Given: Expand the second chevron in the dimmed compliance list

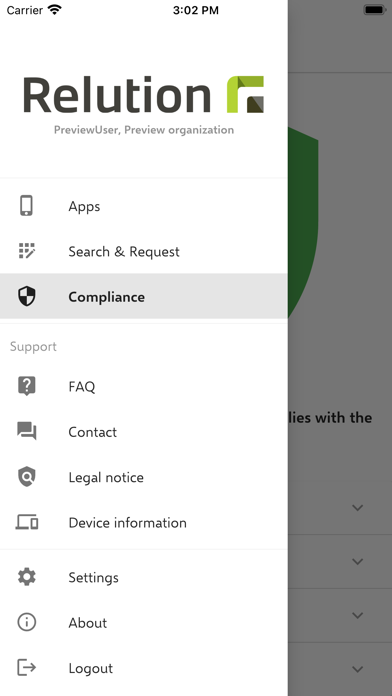Looking at the screenshot, I should click(357, 562).
